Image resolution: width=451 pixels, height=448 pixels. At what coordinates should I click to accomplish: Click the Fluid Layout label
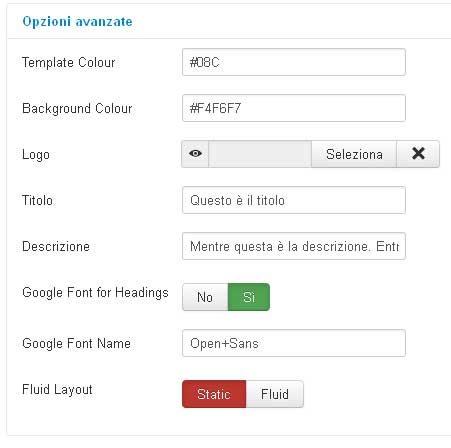click(x=57, y=389)
